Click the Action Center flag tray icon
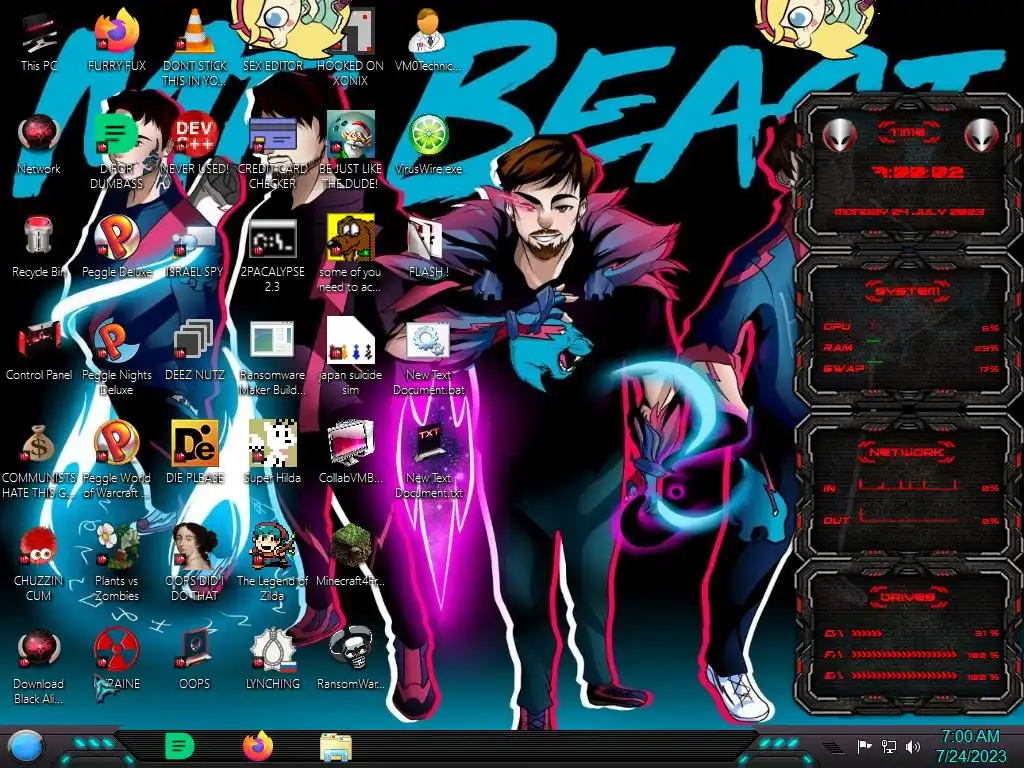Viewport: 1024px width, 768px height. coord(865,746)
